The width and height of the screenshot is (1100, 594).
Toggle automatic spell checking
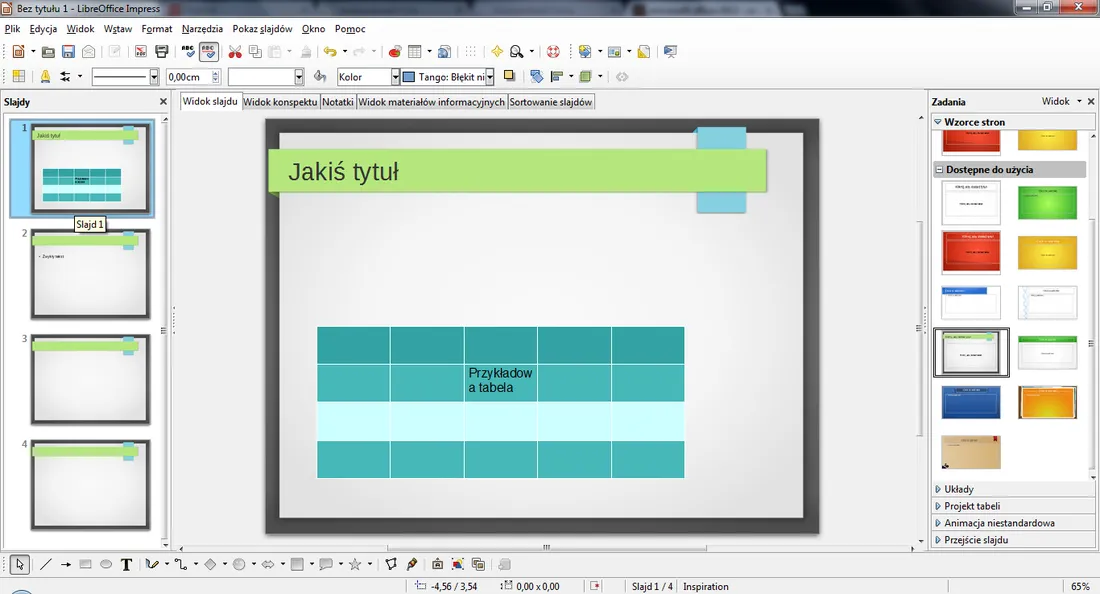click(209, 52)
